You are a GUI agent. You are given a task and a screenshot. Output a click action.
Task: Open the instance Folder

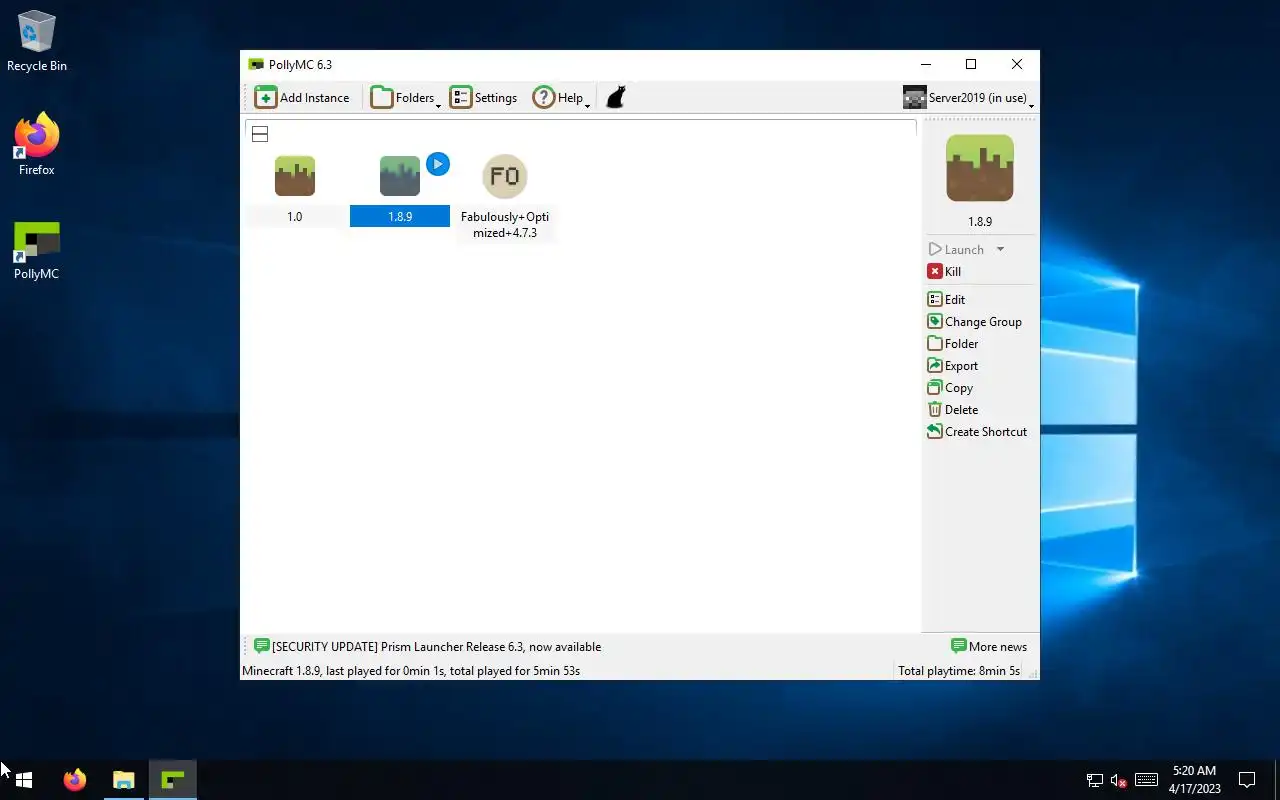point(953,343)
